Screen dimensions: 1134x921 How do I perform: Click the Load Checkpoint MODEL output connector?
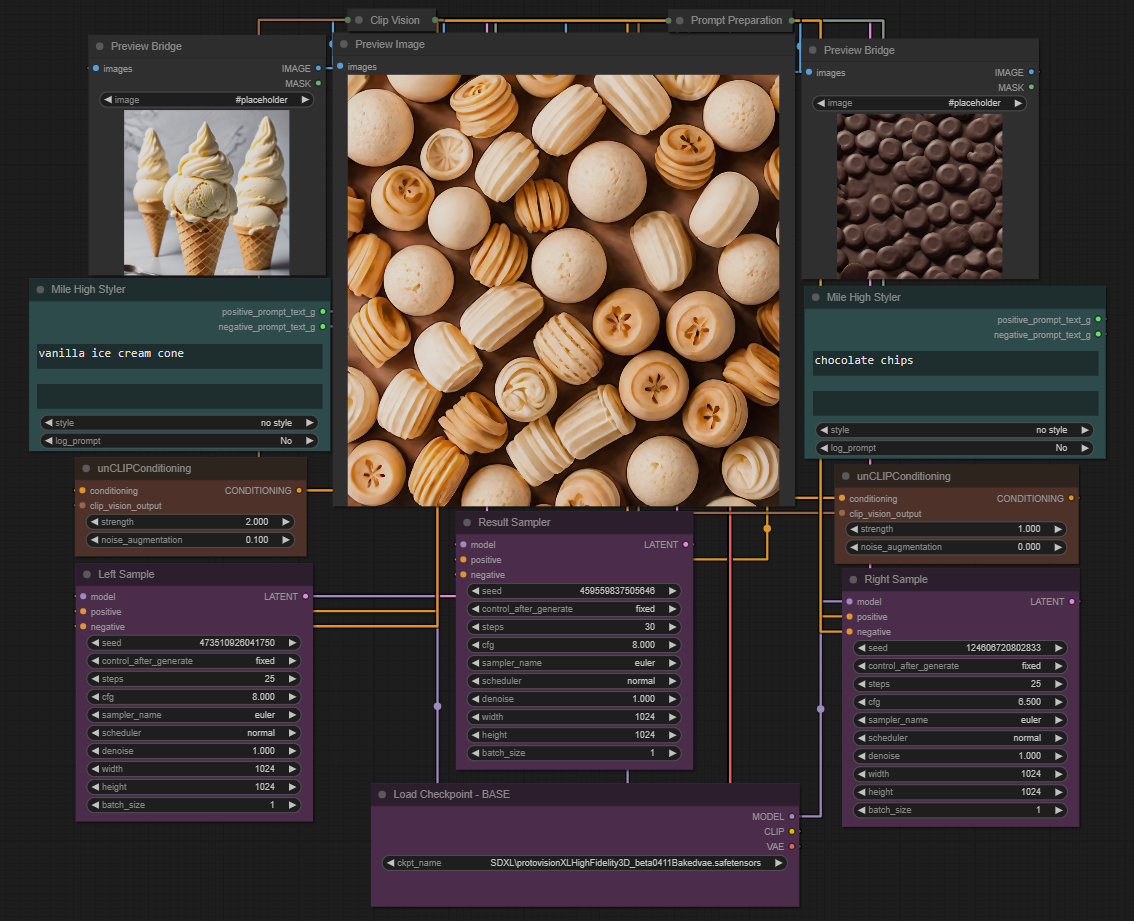coord(792,816)
